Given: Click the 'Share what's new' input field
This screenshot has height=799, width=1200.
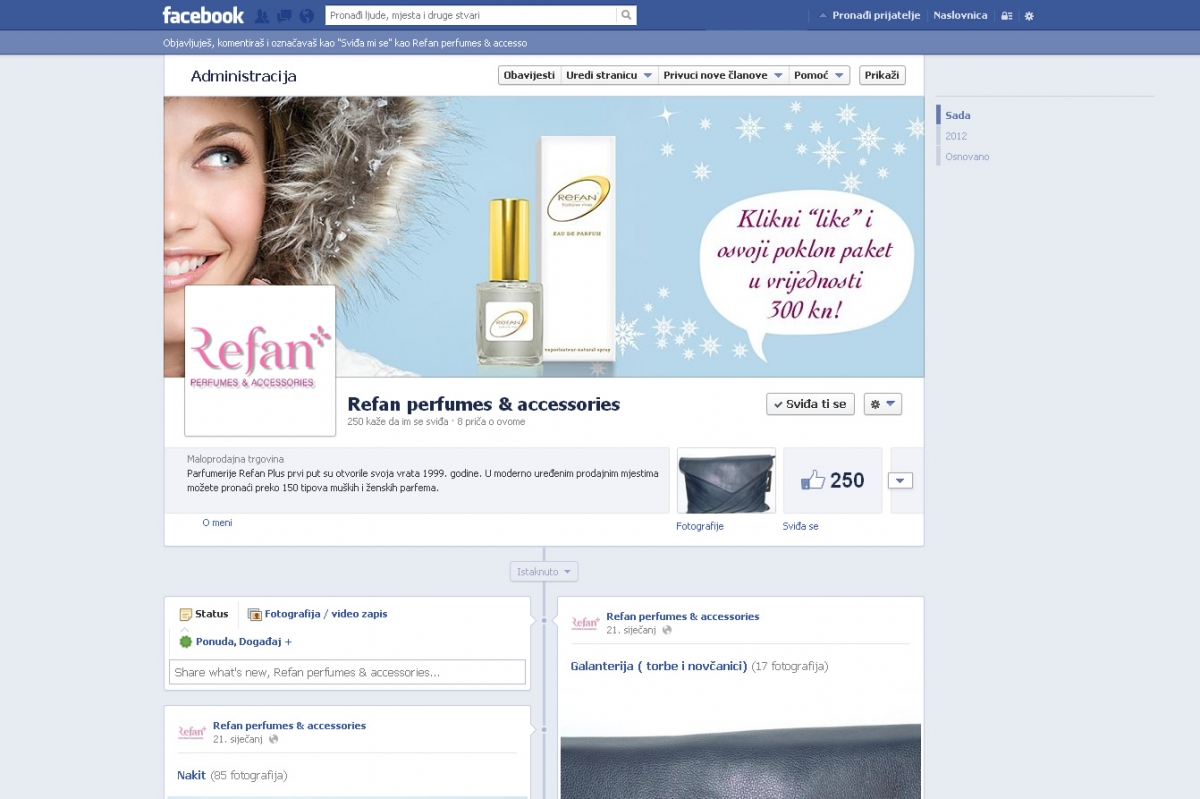Looking at the screenshot, I should click(347, 672).
